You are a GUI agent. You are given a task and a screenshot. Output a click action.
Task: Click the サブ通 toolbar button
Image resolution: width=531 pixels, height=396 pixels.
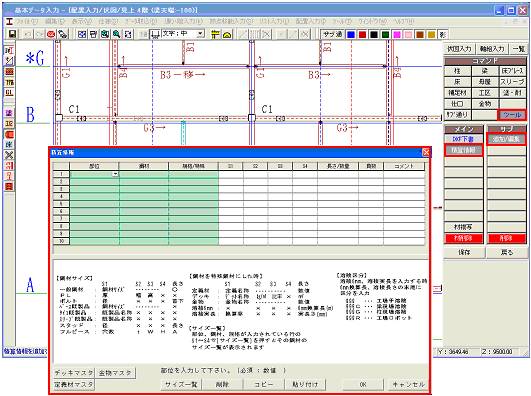click(332, 34)
